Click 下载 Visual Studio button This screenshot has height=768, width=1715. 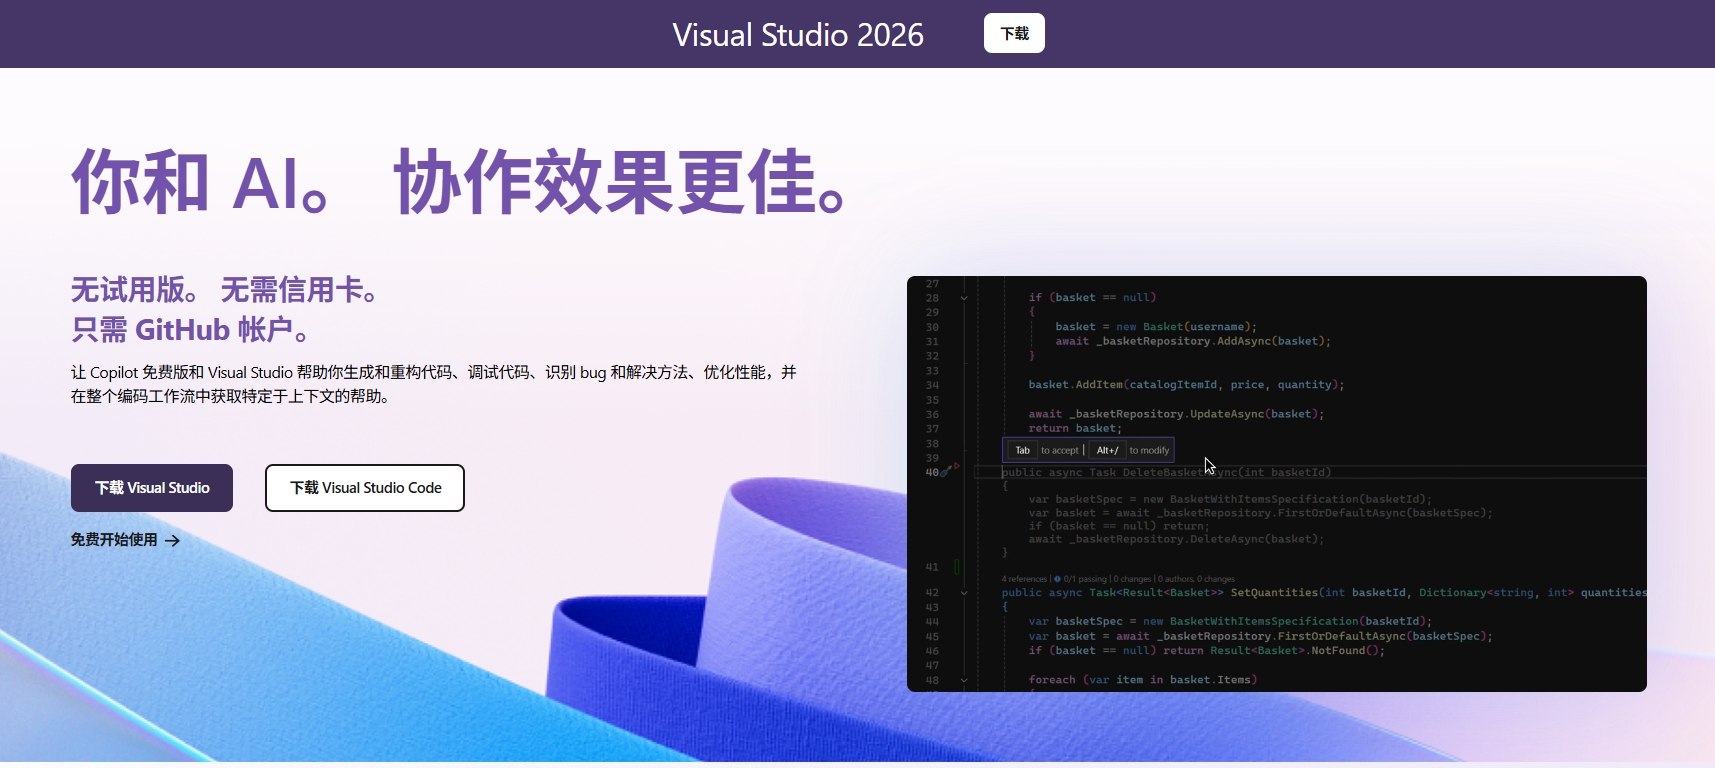coord(152,488)
